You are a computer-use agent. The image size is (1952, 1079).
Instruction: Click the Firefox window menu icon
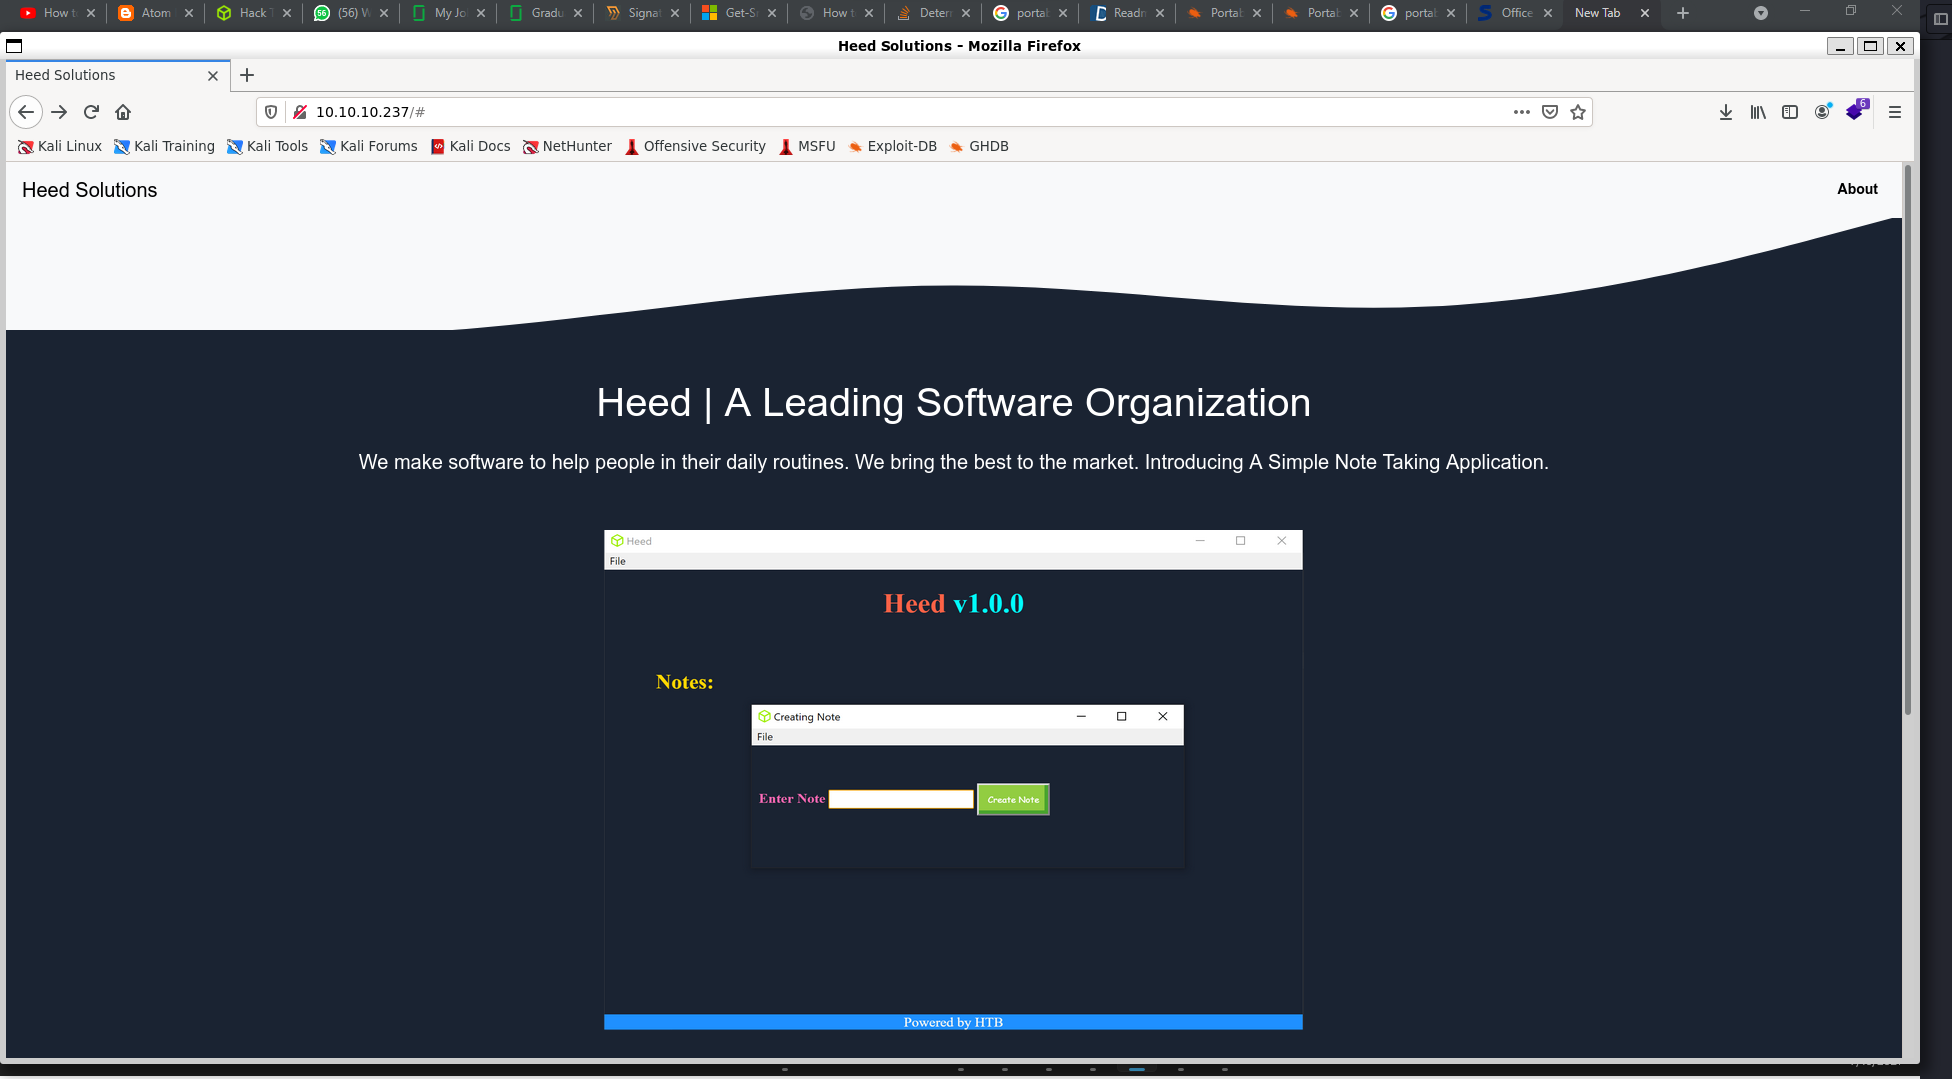[15, 46]
